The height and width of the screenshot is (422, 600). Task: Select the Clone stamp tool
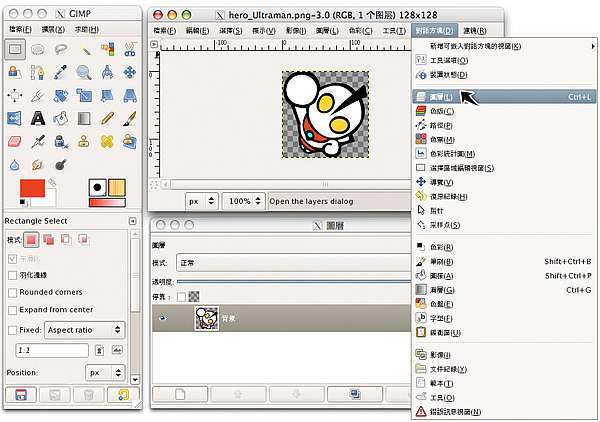84,142
